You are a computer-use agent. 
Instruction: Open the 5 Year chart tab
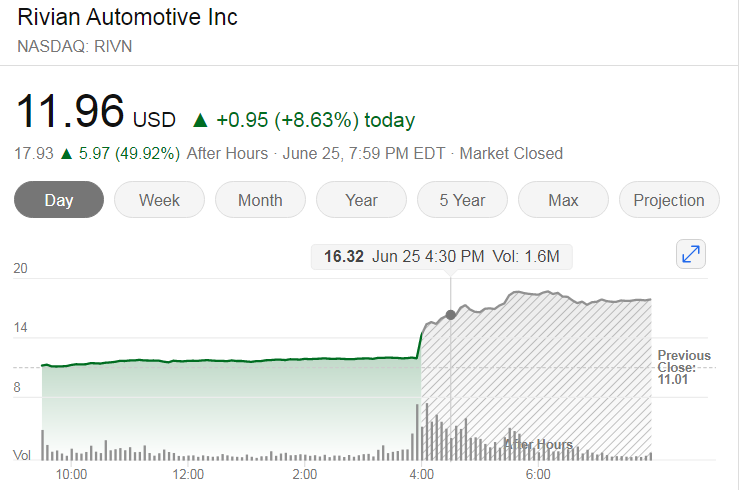point(462,200)
